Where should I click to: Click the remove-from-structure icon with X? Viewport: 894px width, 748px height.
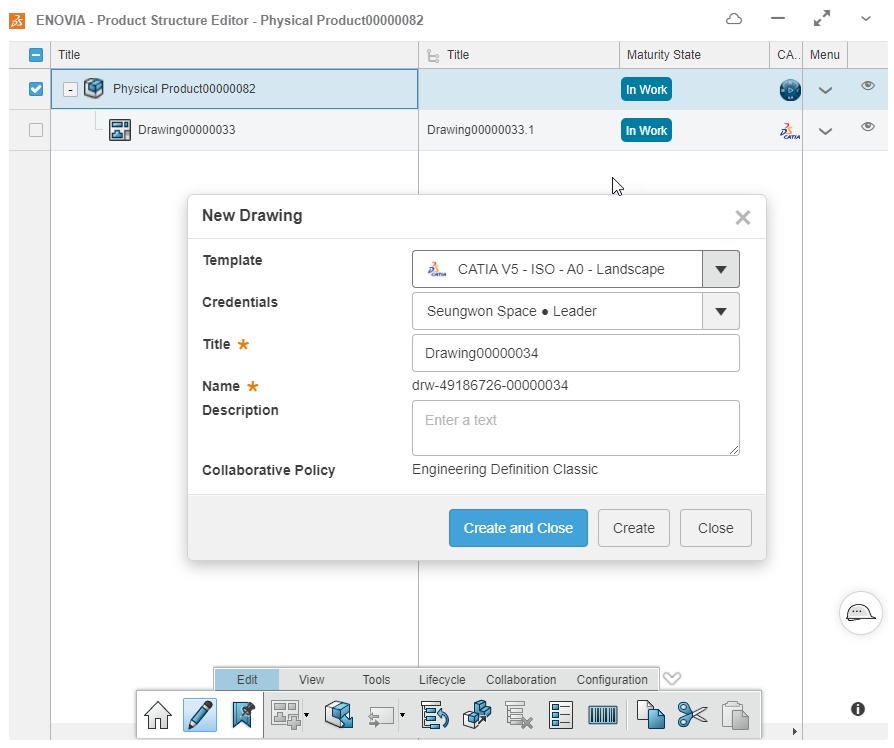519,715
